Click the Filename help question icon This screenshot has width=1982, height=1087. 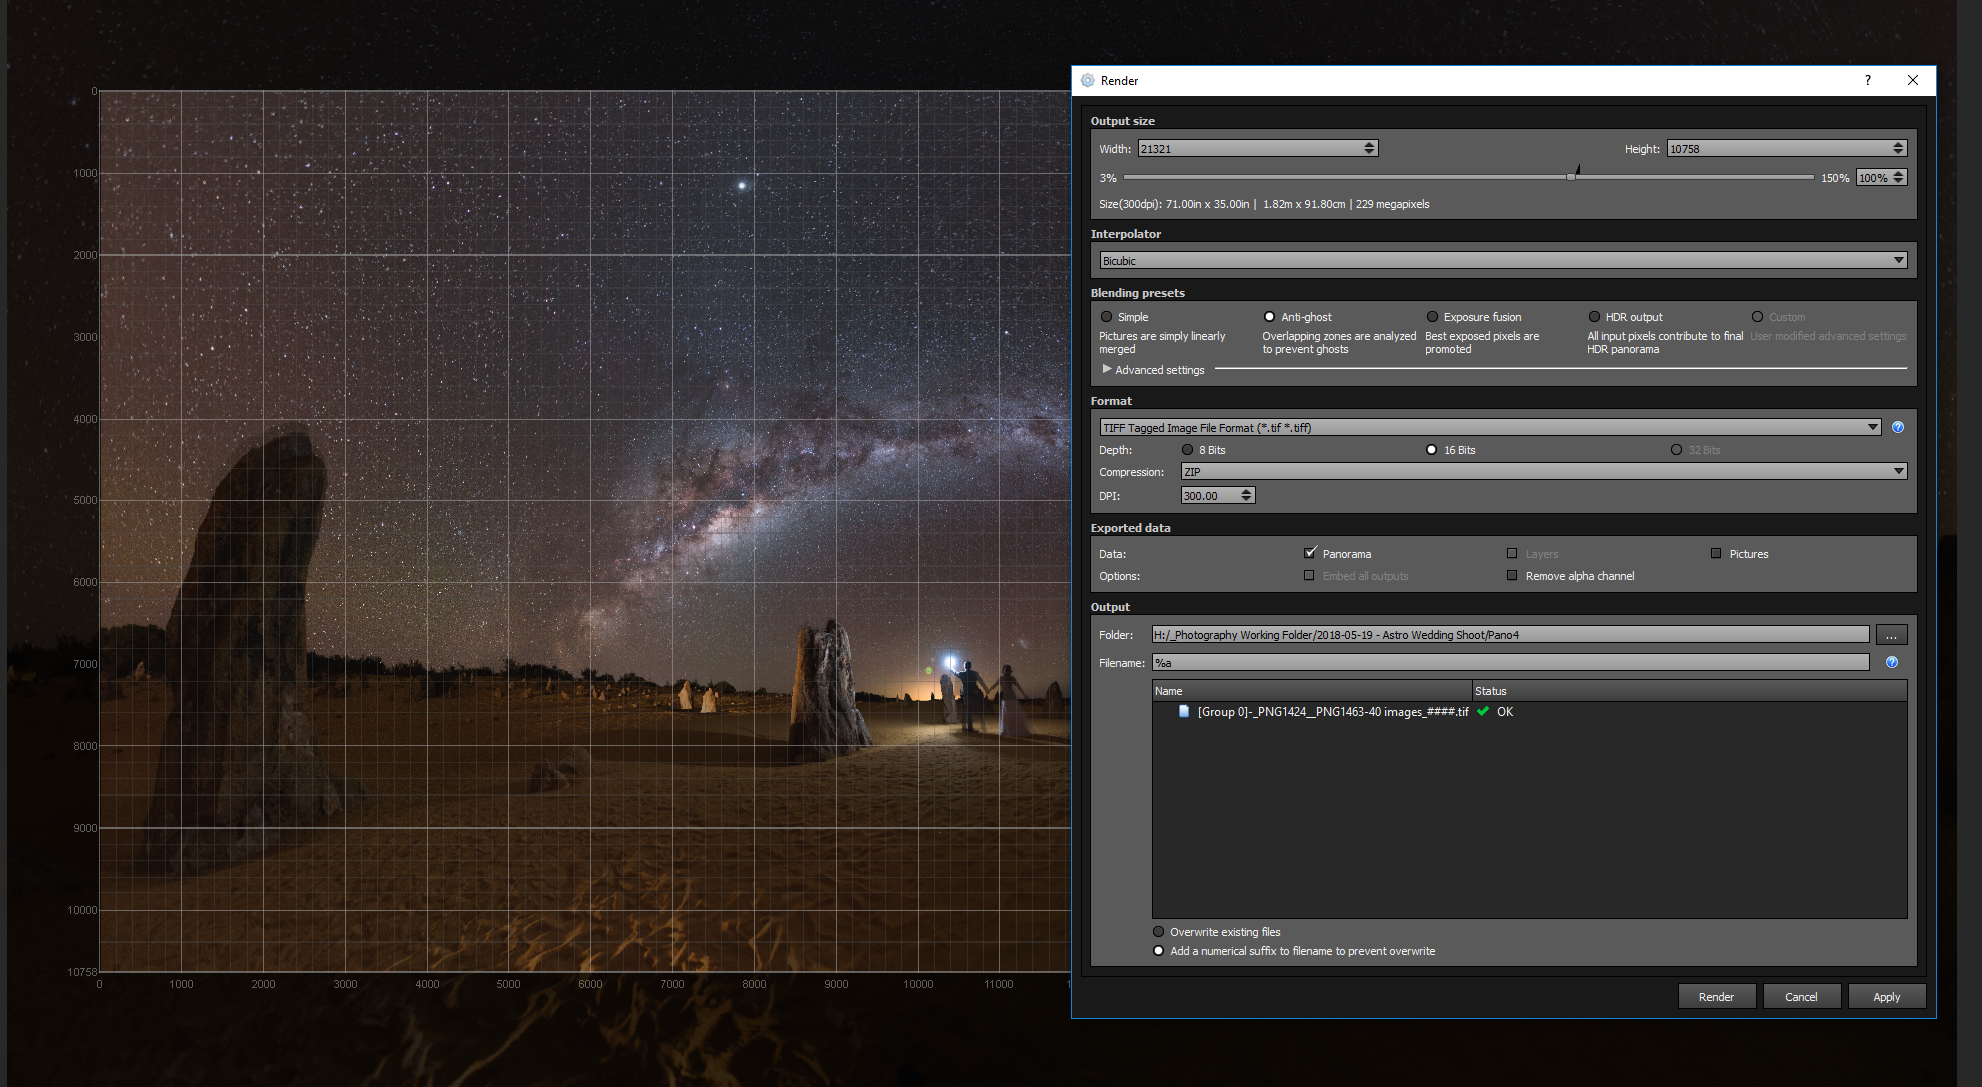[x=1891, y=662]
